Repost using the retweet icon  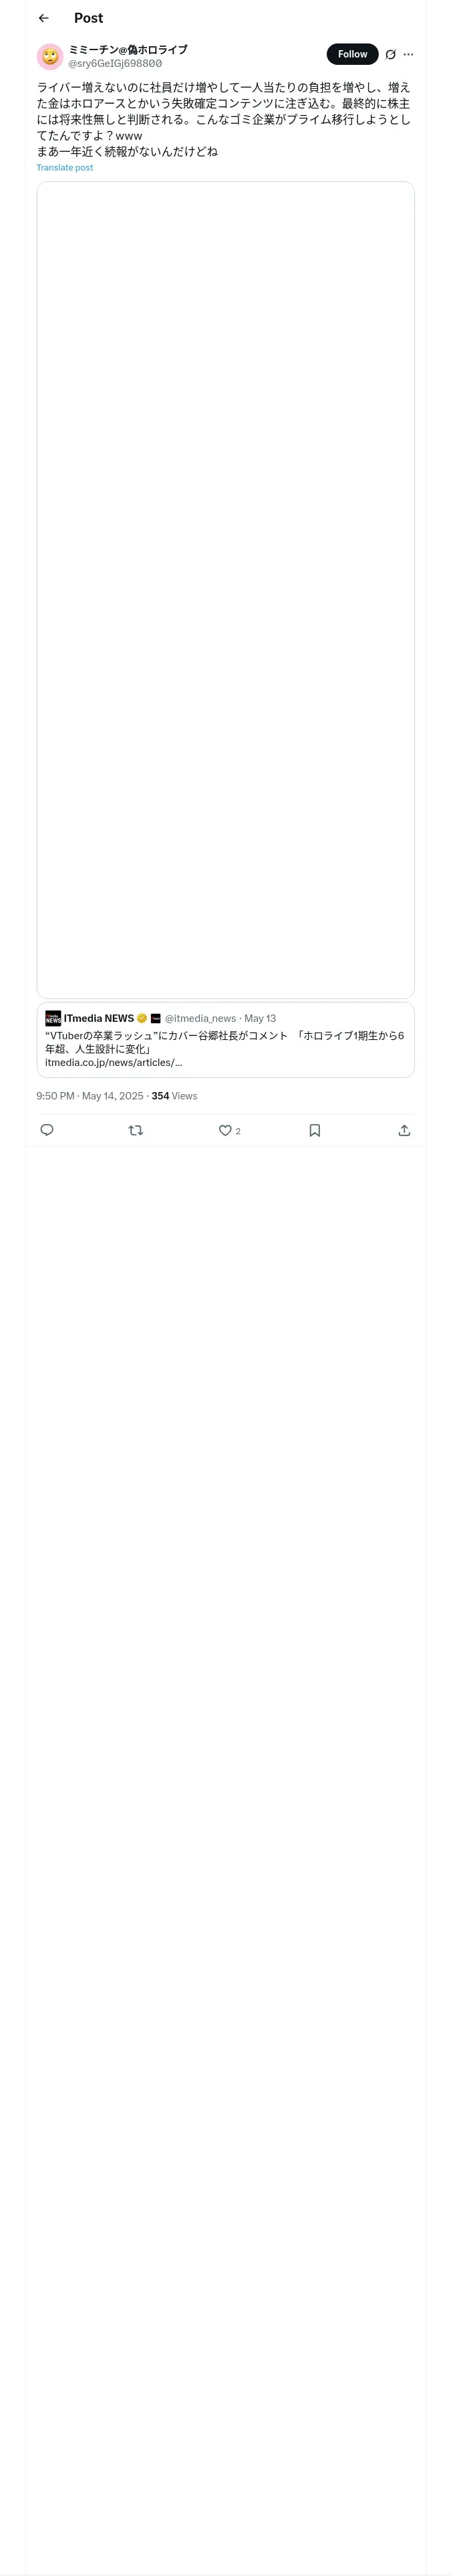[x=136, y=1130]
